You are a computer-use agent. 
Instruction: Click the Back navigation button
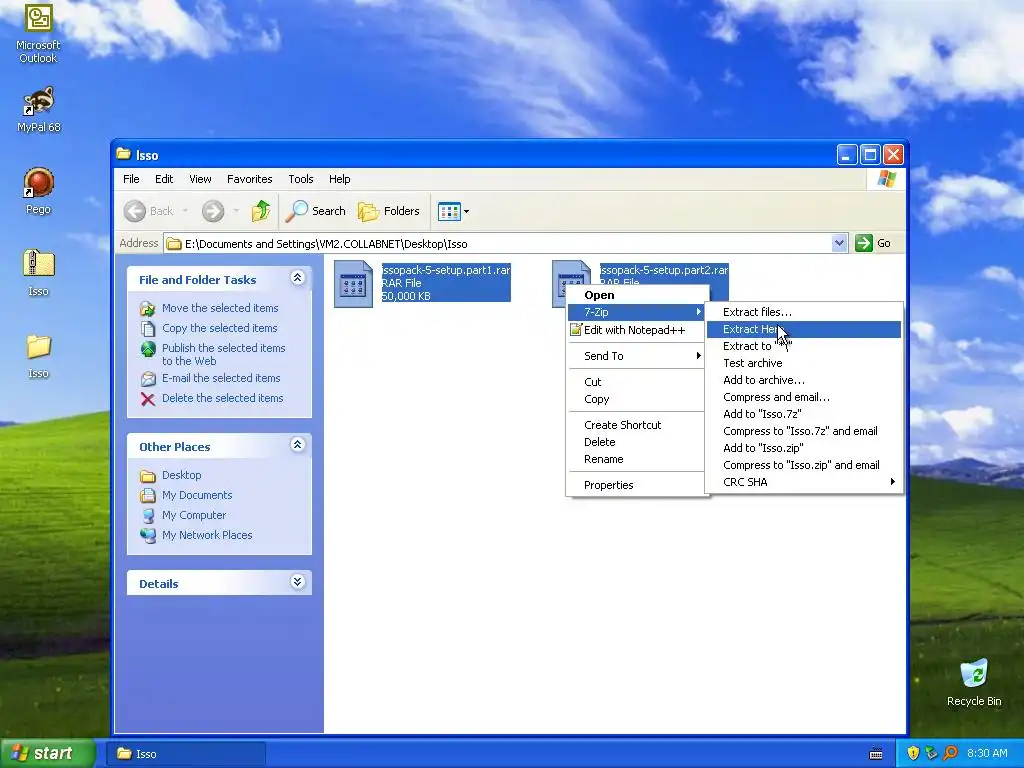tap(150, 211)
